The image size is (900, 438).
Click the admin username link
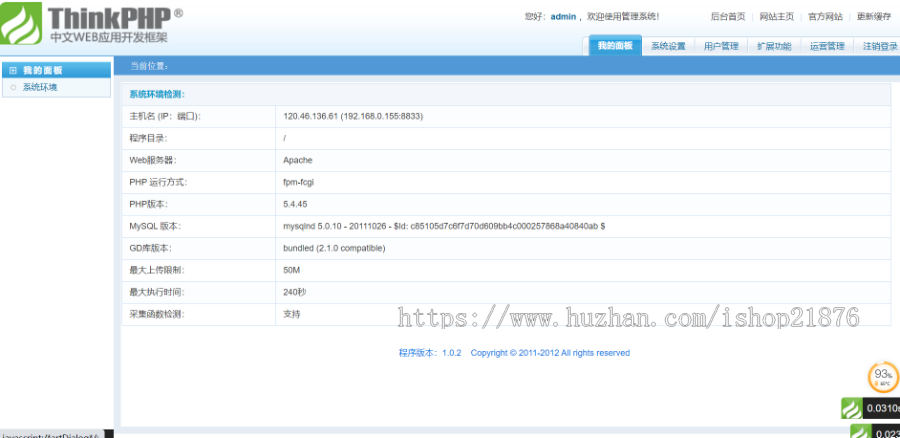click(x=563, y=17)
